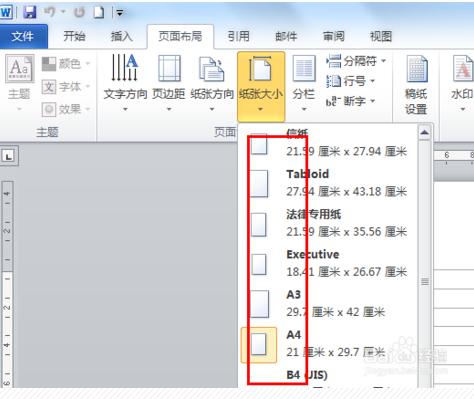Open the 断字 hyphenation dropdown
The width and height of the screenshot is (474, 399).
click(x=351, y=101)
